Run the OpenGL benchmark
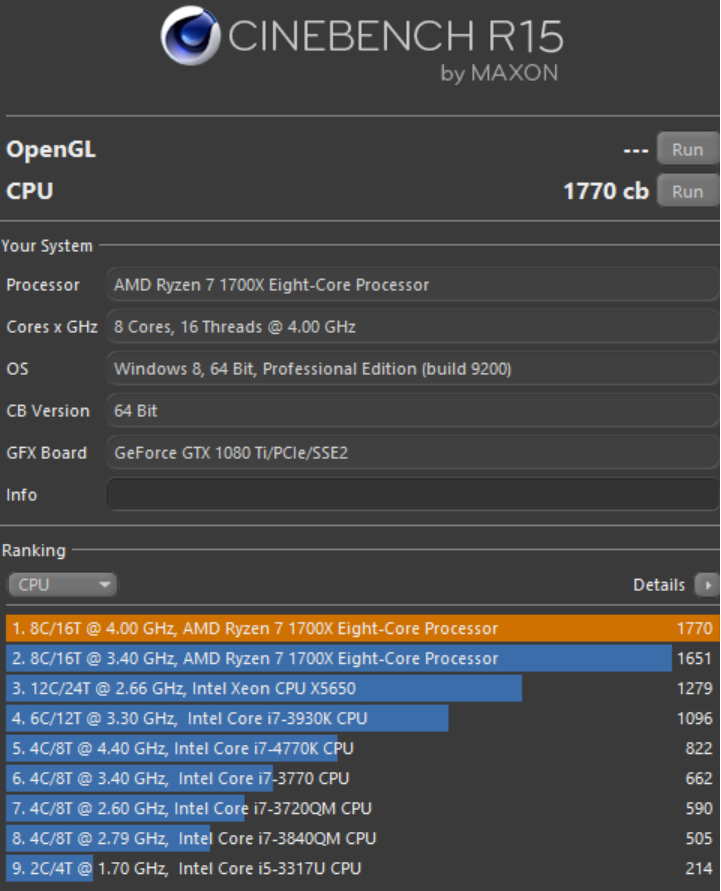The image size is (721, 891). click(687, 149)
